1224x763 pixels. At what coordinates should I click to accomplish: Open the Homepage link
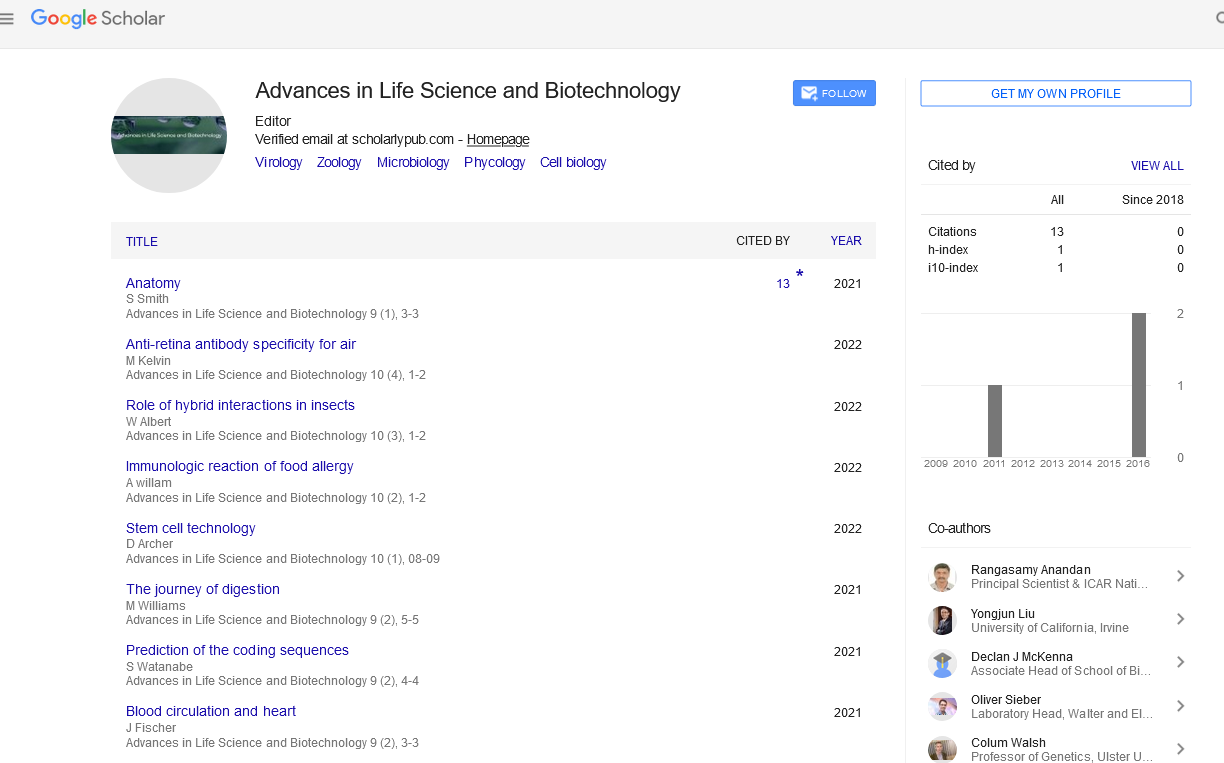click(x=498, y=140)
